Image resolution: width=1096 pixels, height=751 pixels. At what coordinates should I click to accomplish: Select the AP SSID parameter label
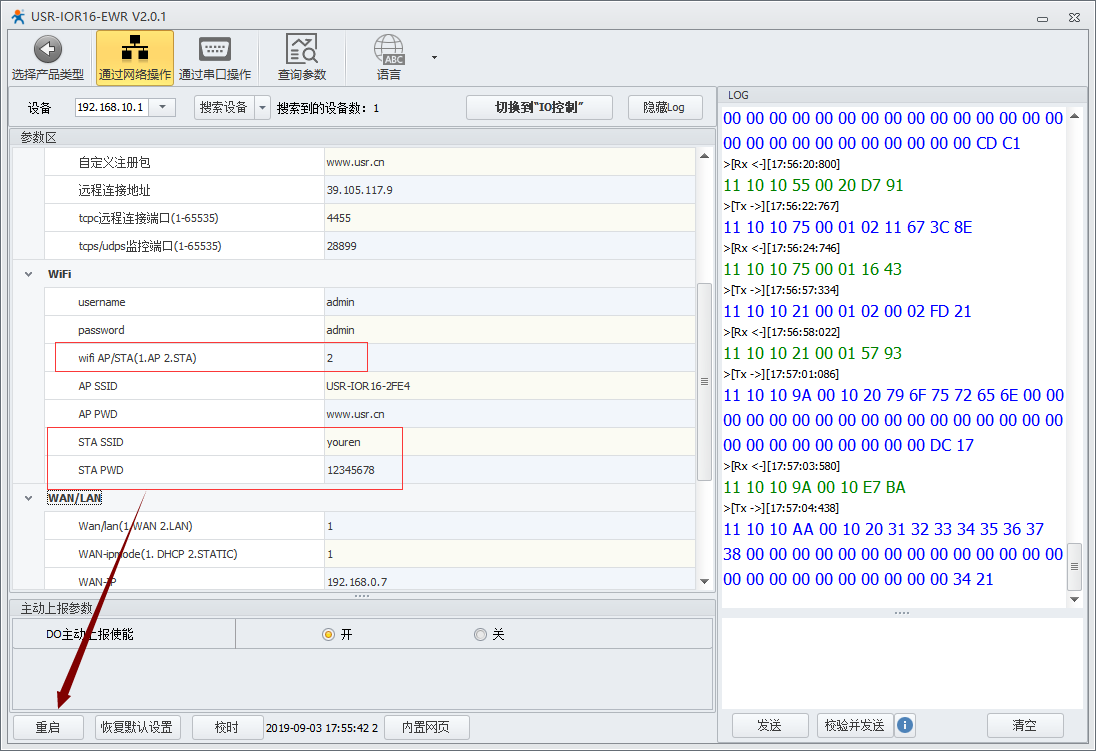(98, 386)
